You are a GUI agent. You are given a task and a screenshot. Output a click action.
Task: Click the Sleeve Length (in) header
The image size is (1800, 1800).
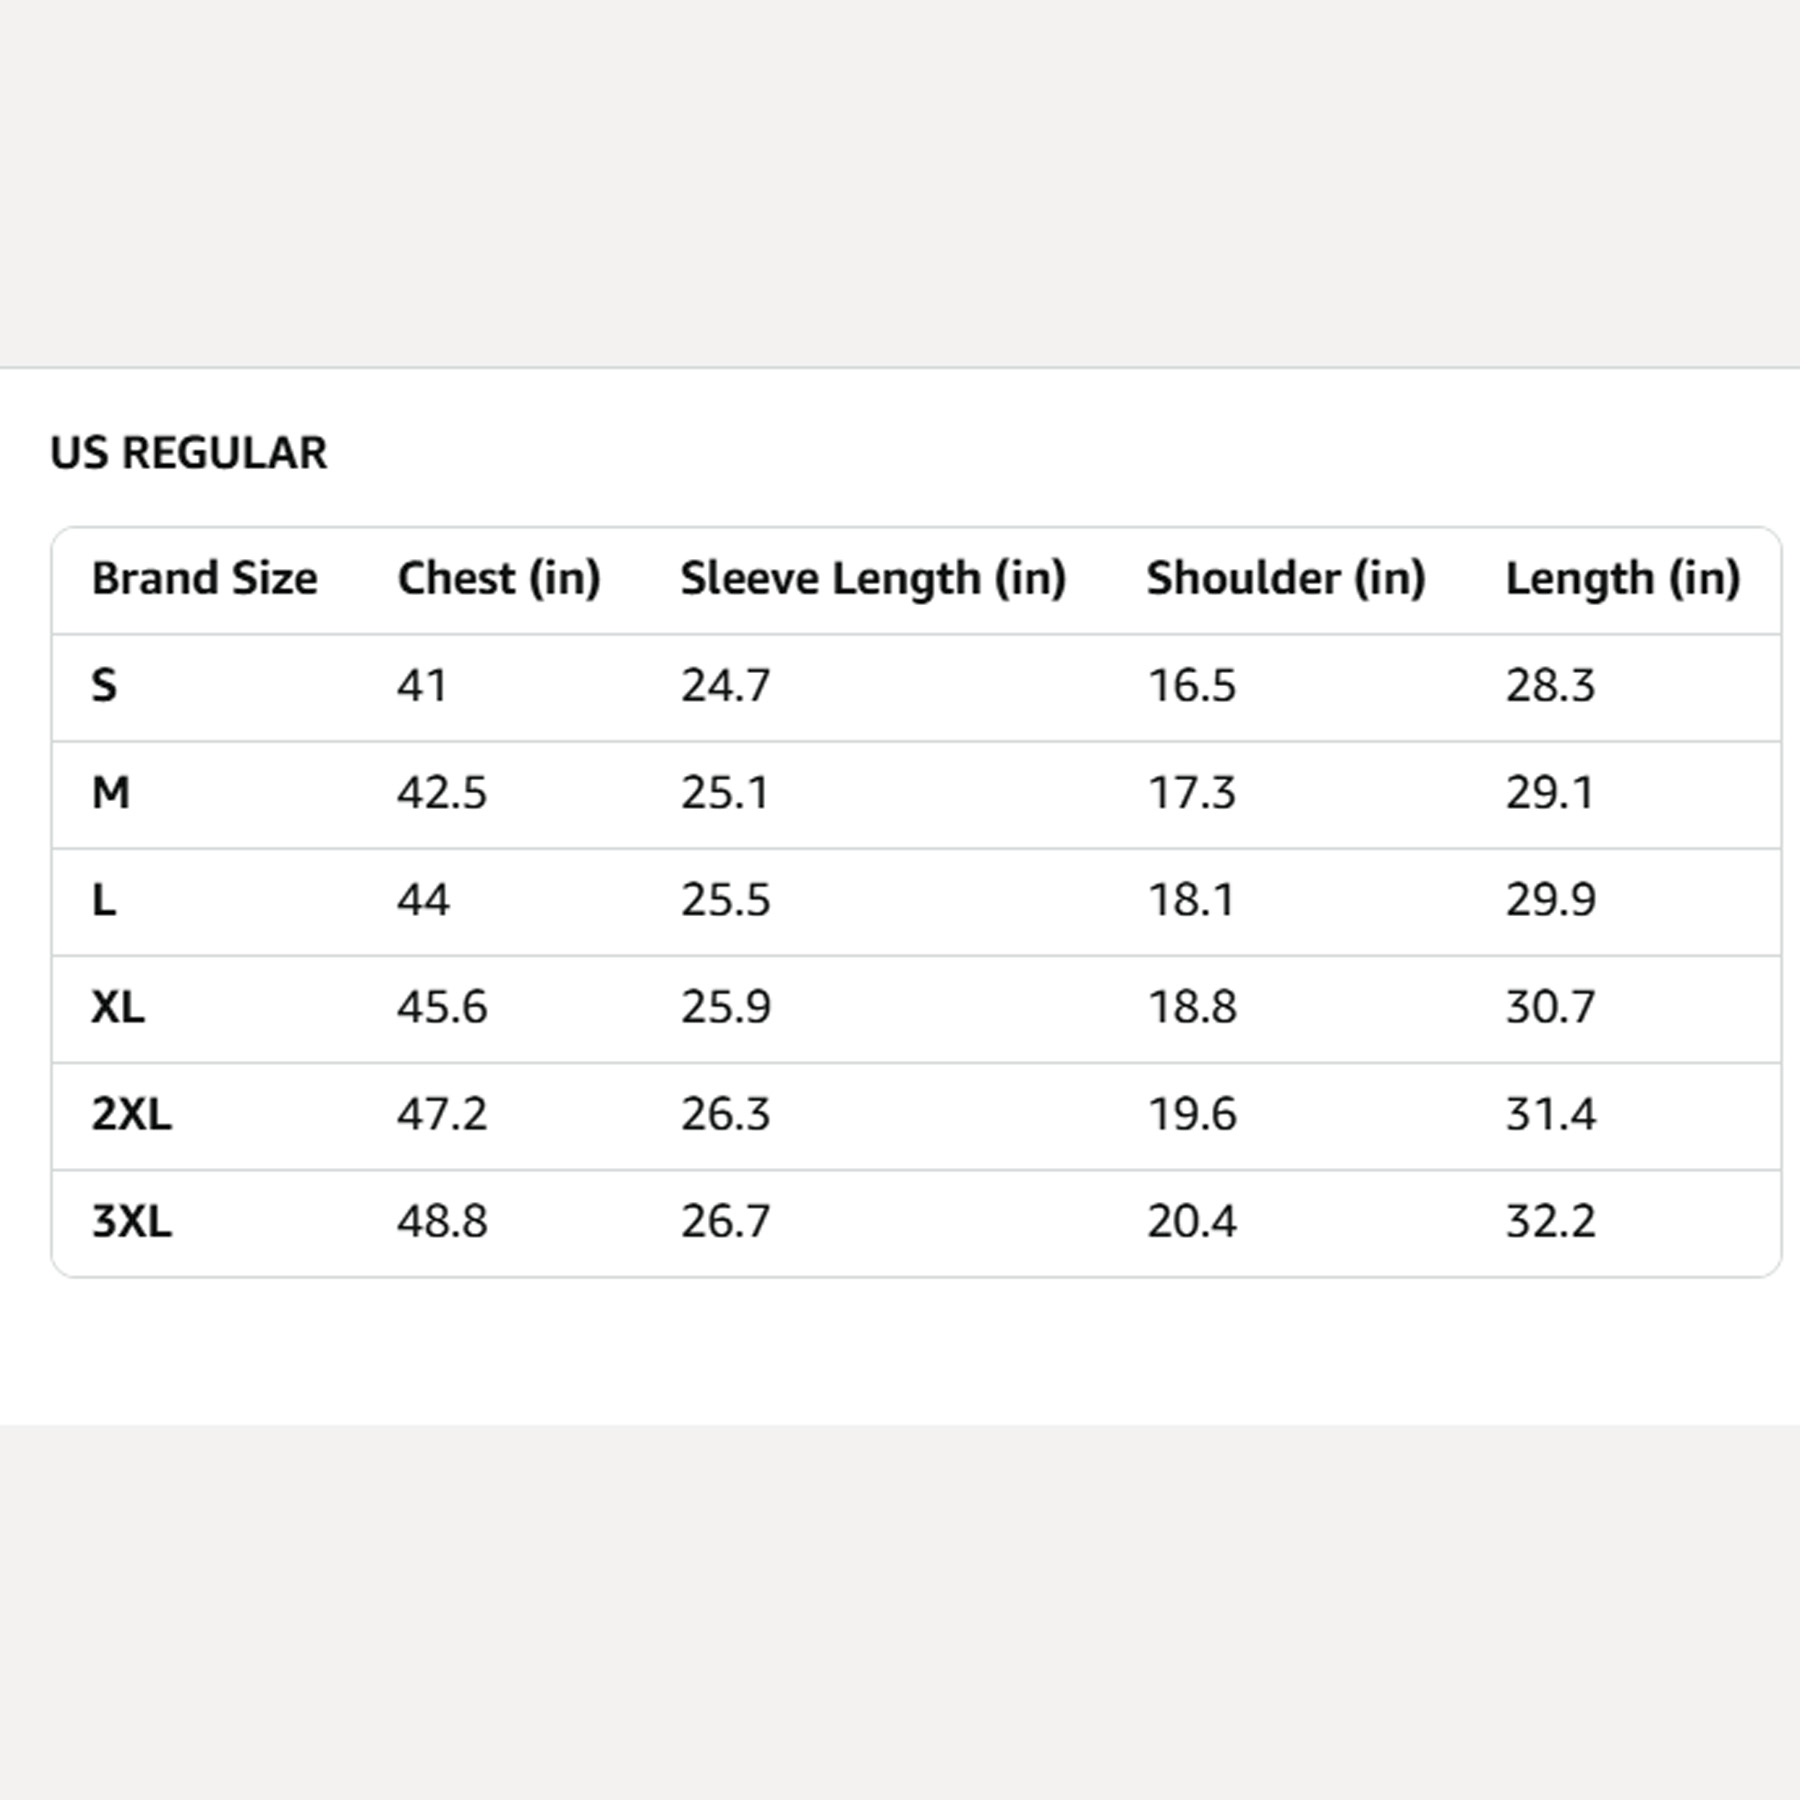(x=873, y=578)
